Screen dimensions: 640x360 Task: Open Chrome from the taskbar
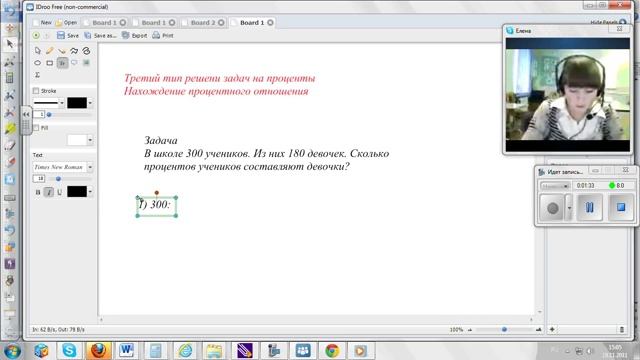(332, 351)
